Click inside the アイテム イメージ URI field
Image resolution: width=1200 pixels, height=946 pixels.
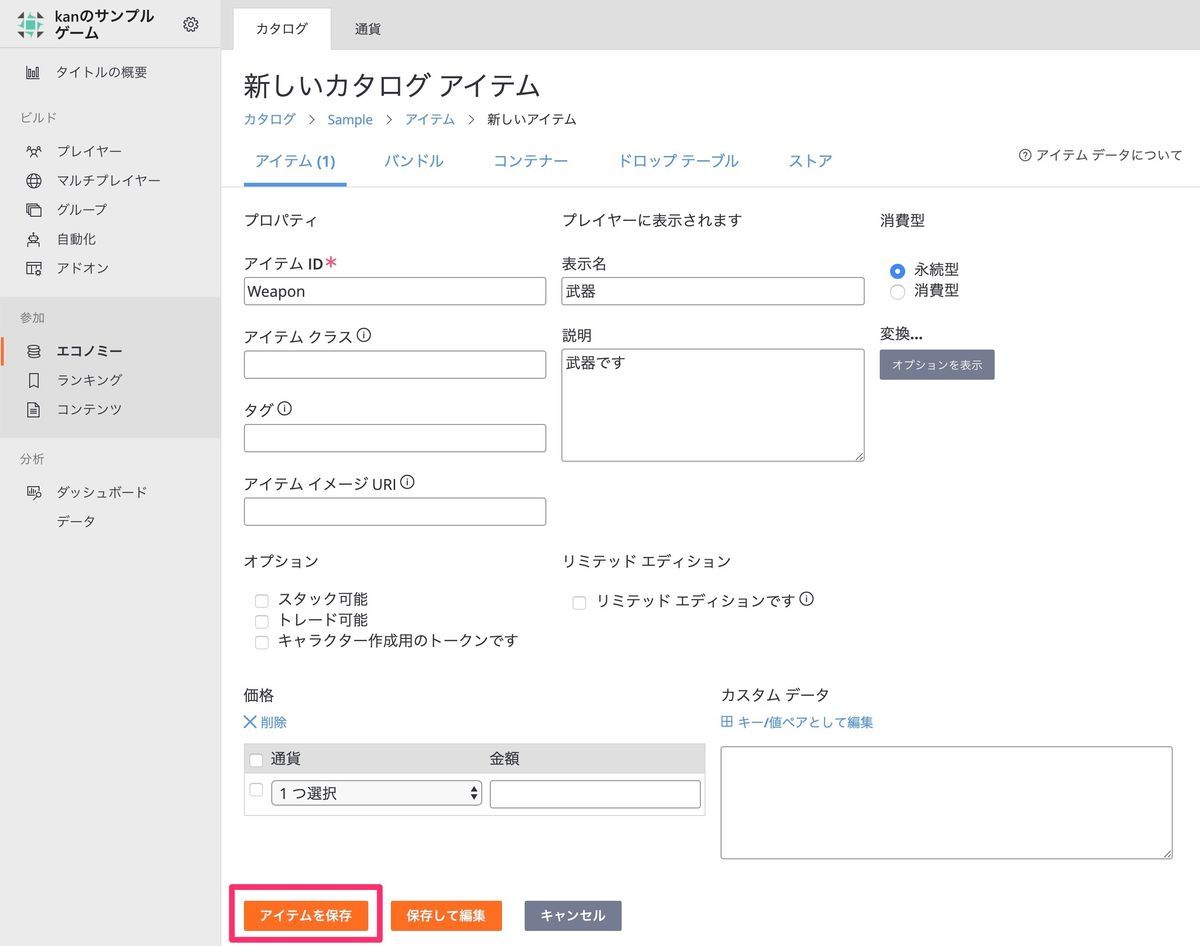[x=394, y=511]
